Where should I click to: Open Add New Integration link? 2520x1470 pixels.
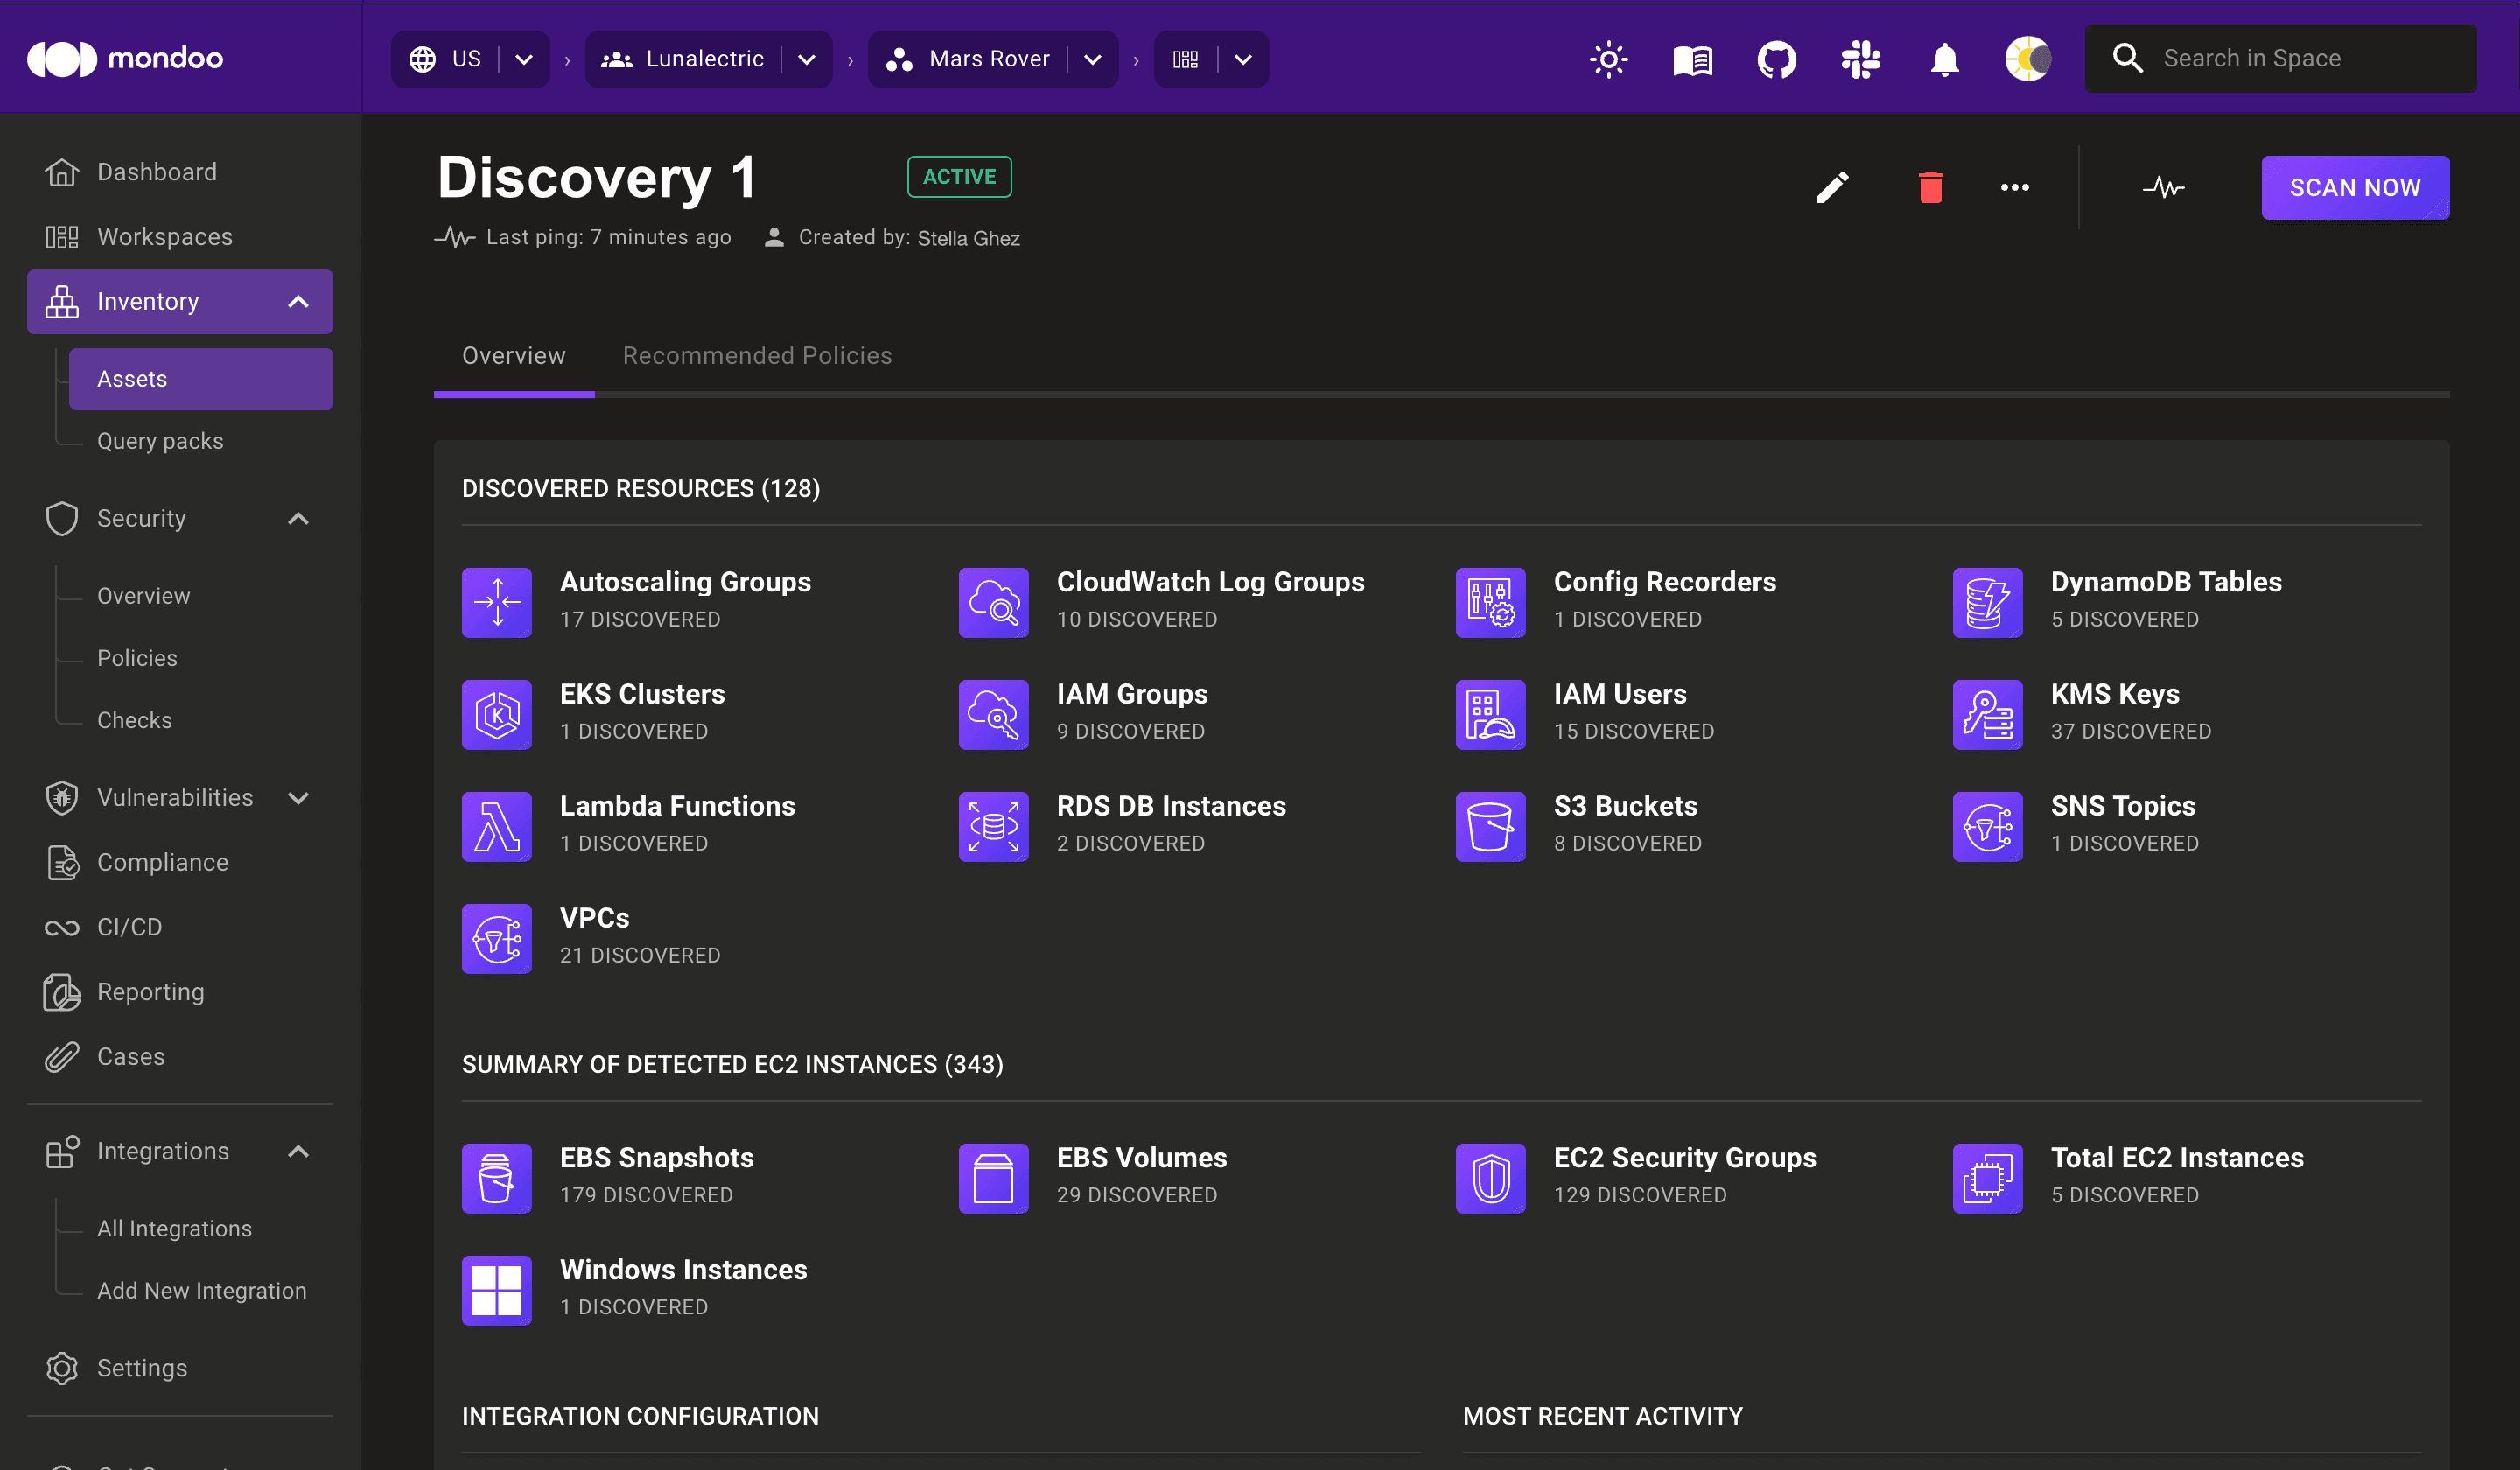point(201,1290)
